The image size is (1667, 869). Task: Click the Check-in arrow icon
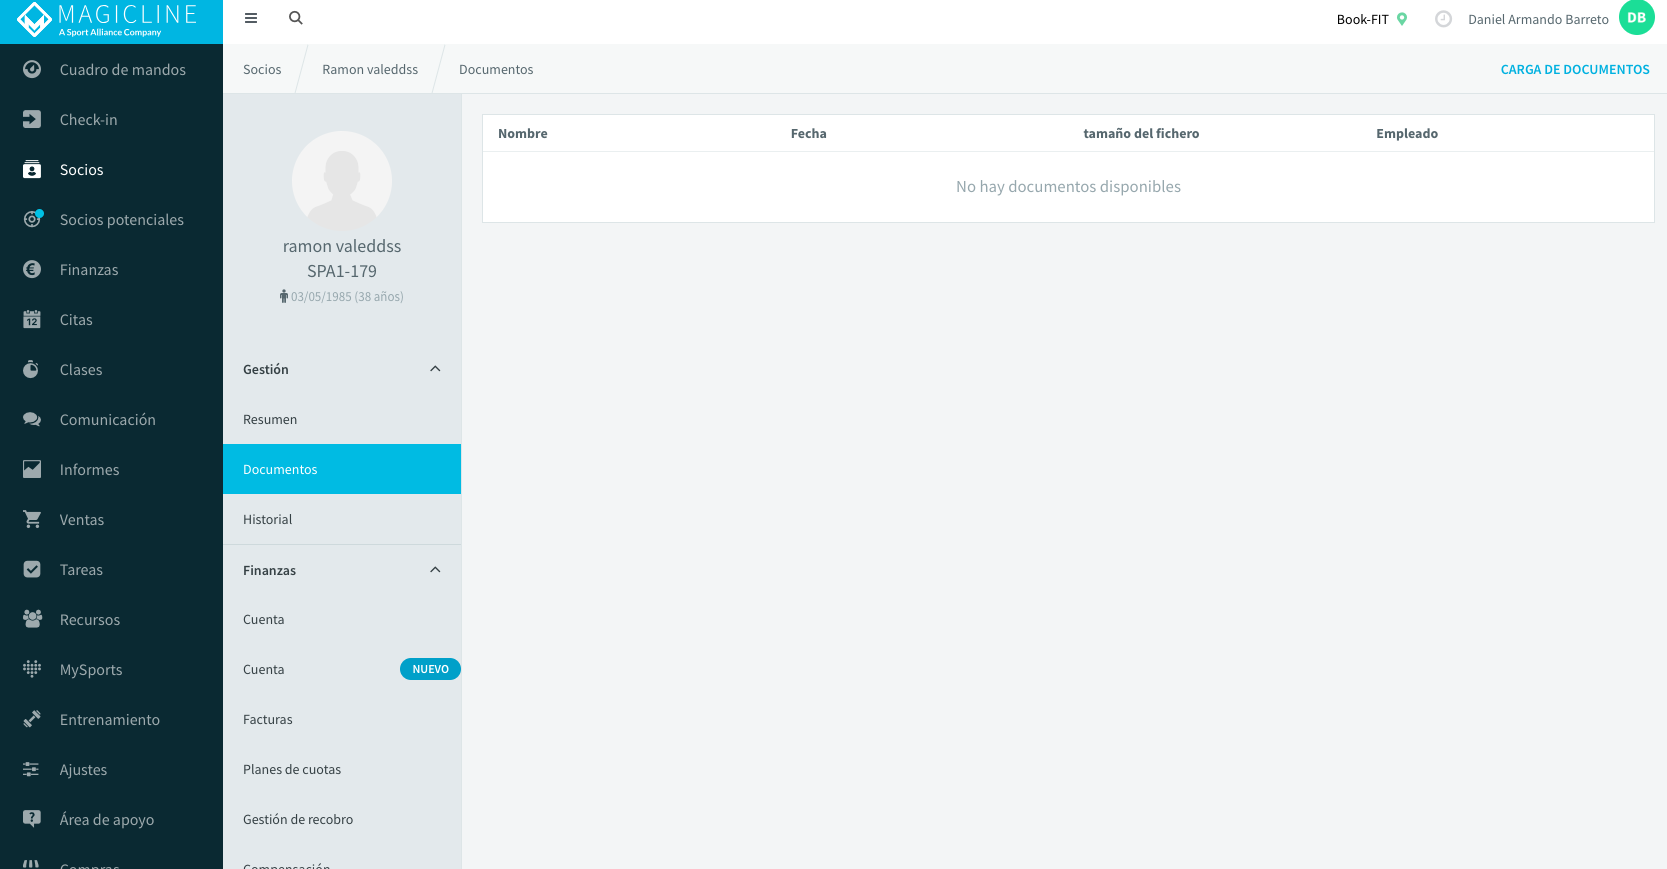click(32, 119)
